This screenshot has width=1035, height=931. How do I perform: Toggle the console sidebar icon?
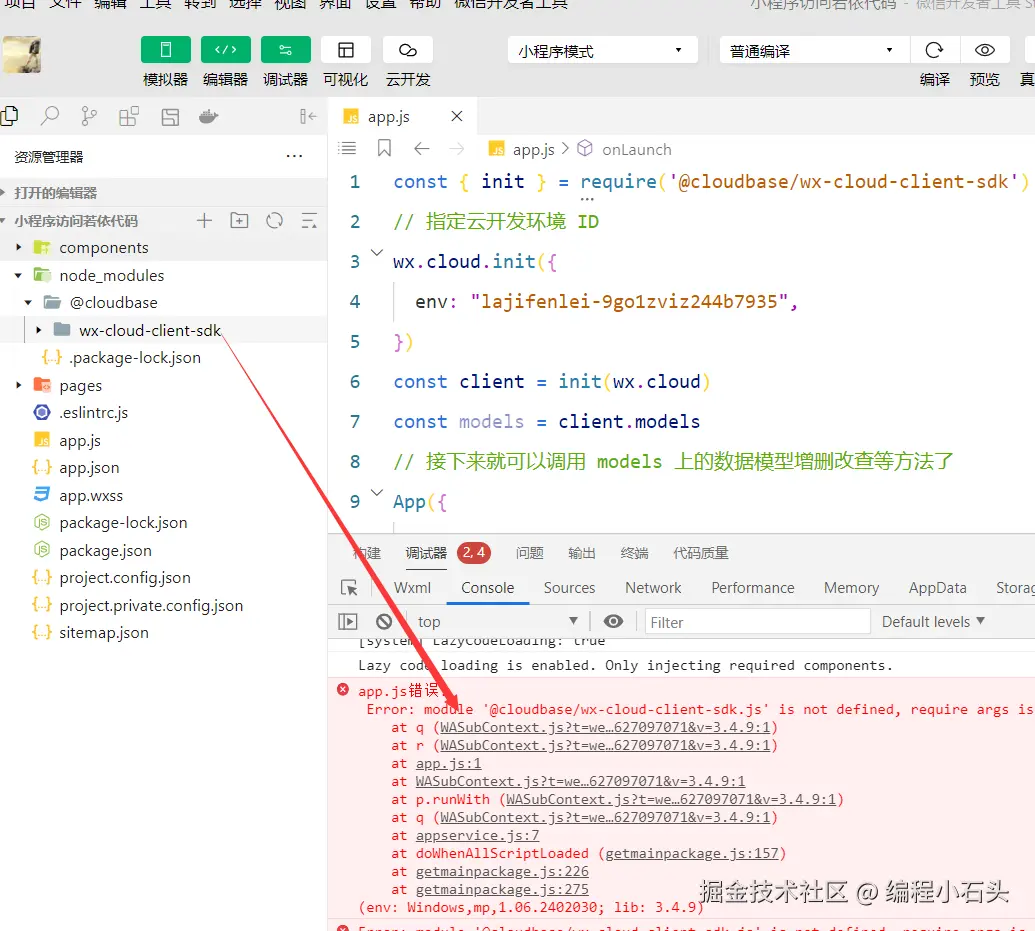[348, 621]
